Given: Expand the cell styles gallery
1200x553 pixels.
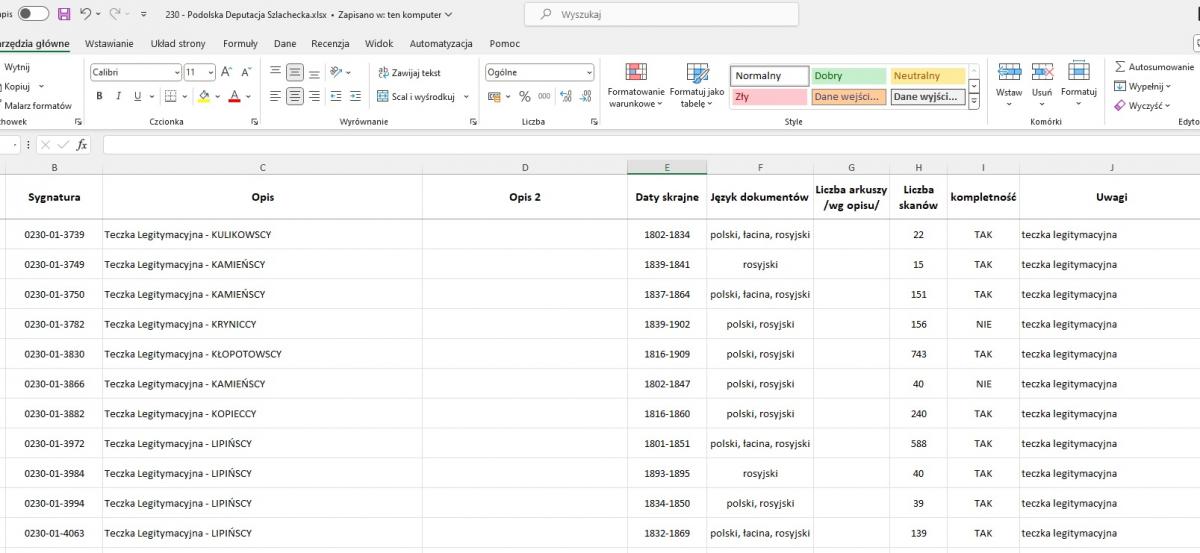Looking at the screenshot, I should tap(974, 101).
